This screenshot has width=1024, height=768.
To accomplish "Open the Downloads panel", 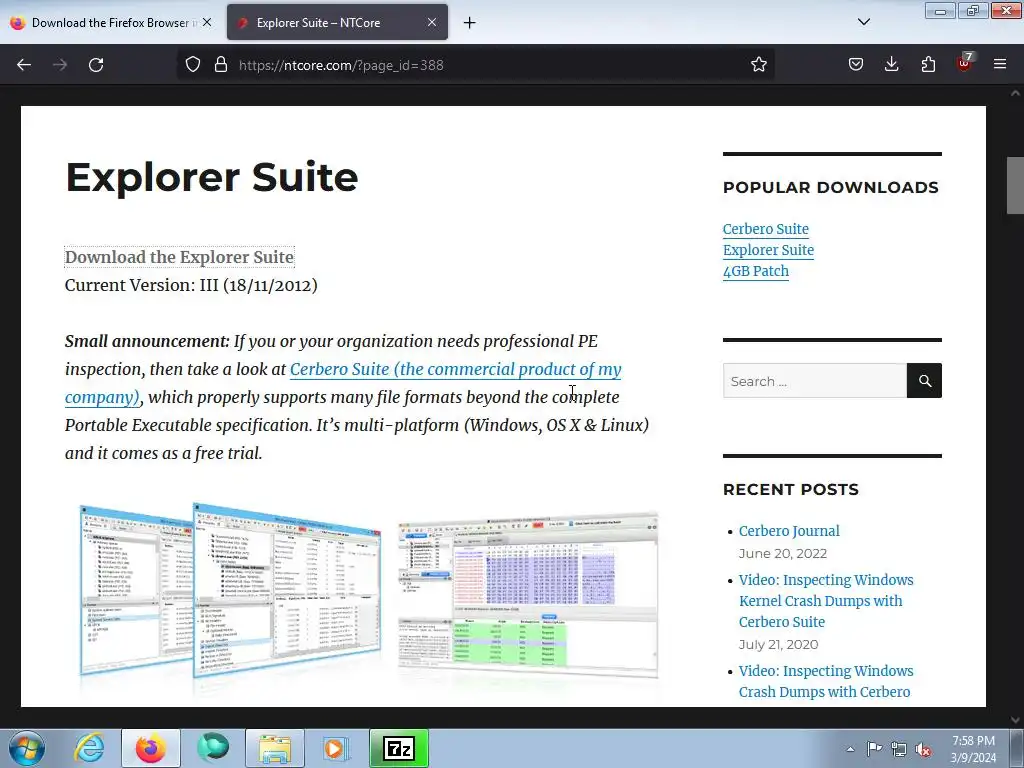I will (891, 65).
